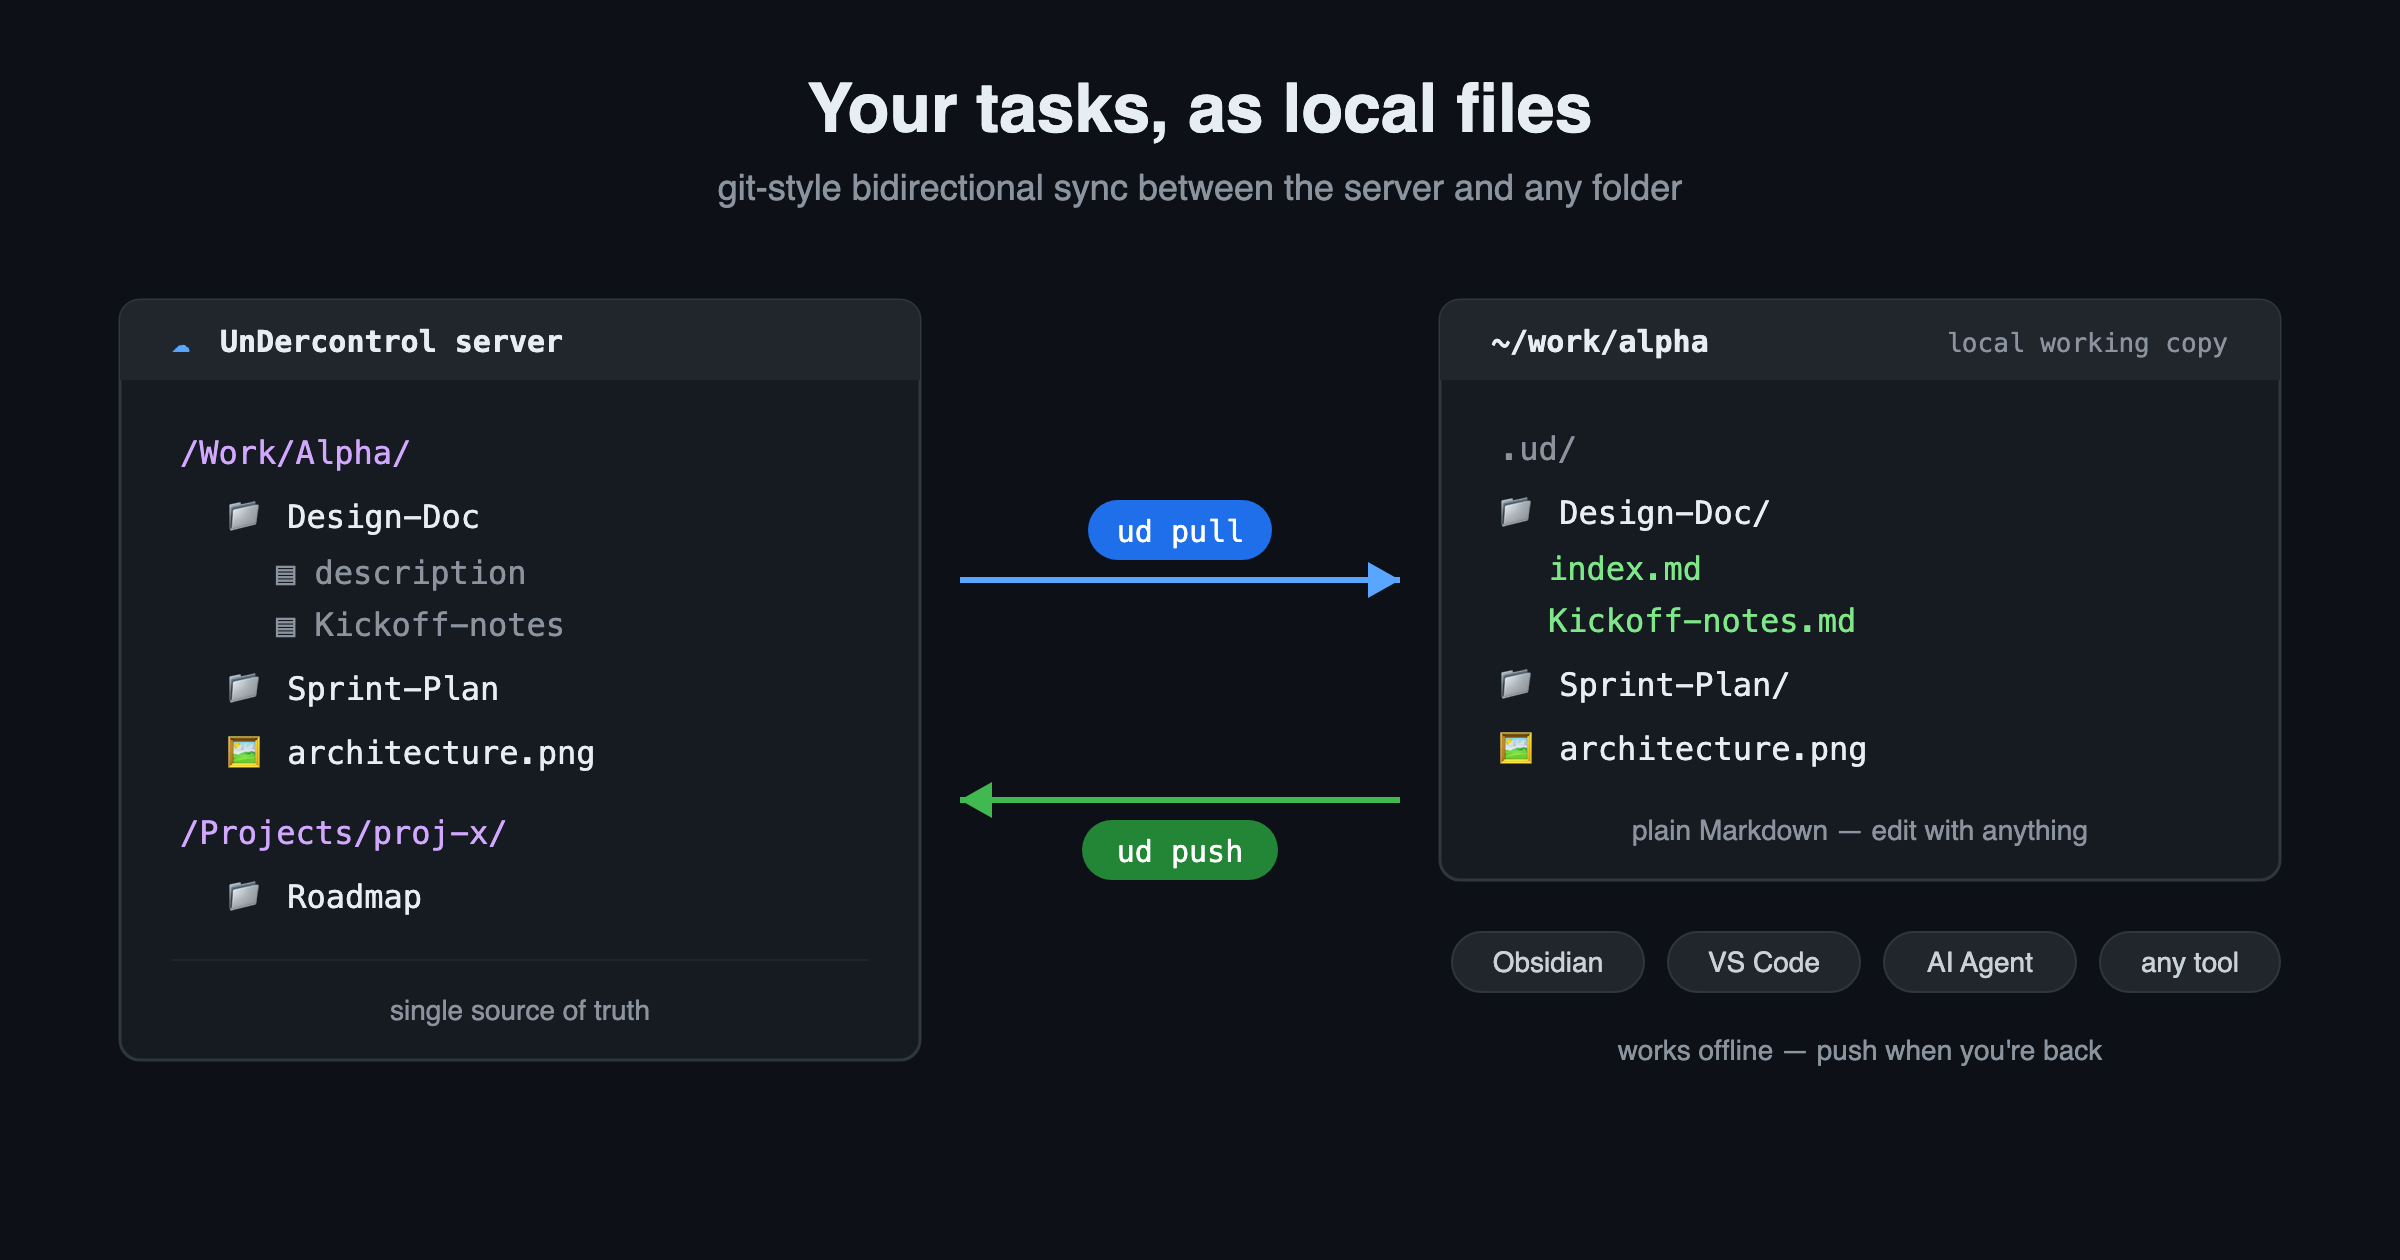Click 'plain Markdown — edit with anything' caption
Screen dimensions: 2400x1260
(x=1860, y=831)
